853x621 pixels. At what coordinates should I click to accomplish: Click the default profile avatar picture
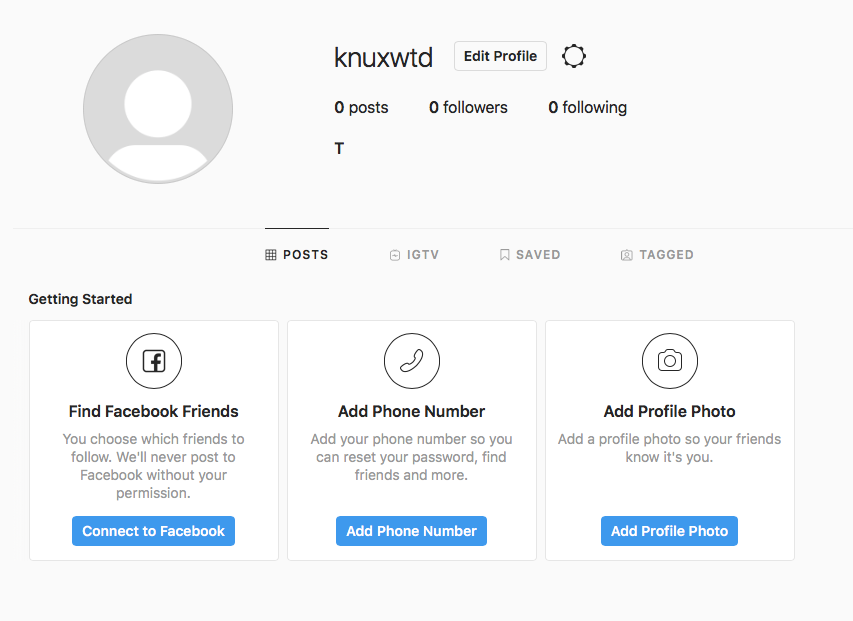(x=158, y=109)
